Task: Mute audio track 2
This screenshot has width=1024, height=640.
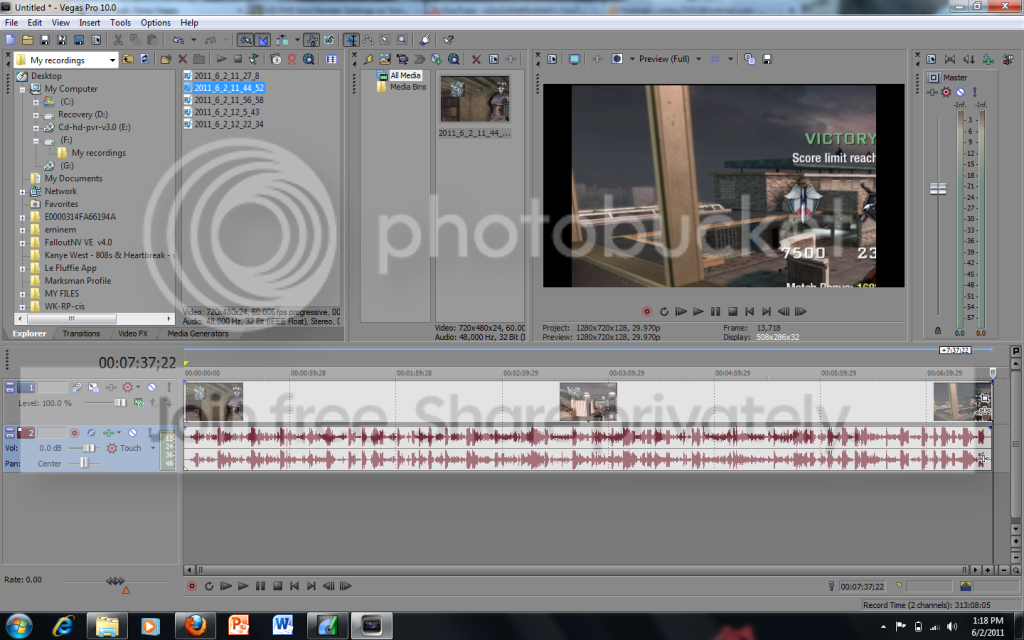Action: coord(133,433)
